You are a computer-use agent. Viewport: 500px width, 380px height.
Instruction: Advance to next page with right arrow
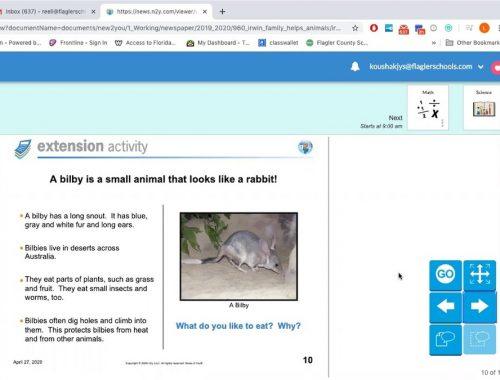(479, 307)
